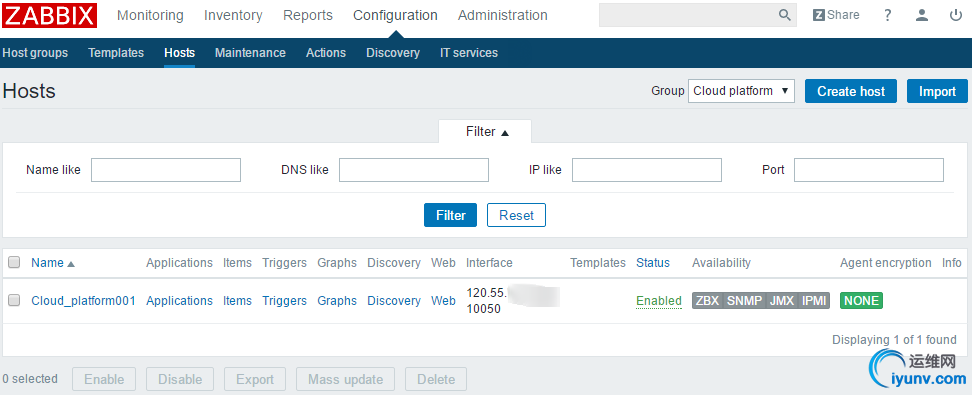This screenshot has width=972, height=395.
Task: Click the Export button
Action: tap(255, 379)
